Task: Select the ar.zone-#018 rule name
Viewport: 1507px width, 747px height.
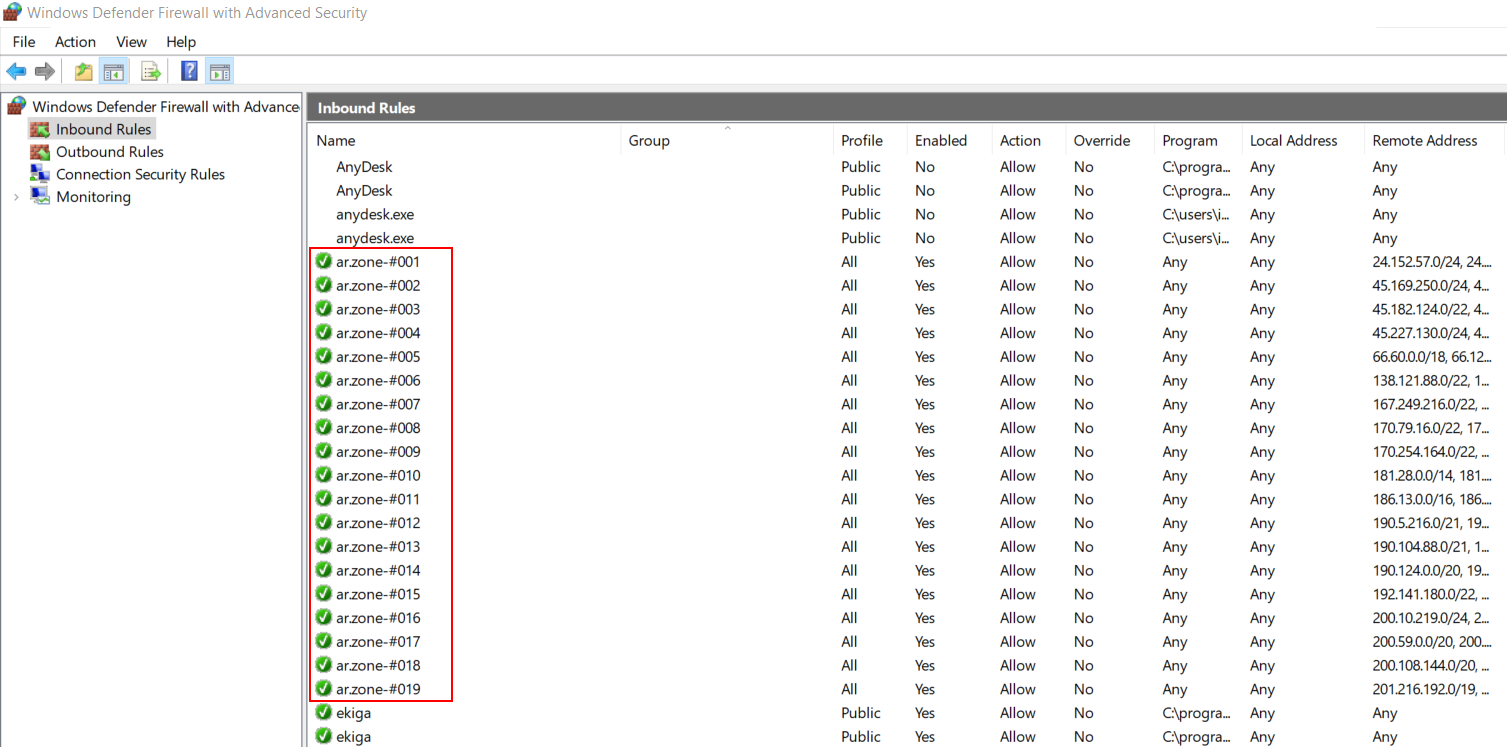Action: [x=378, y=665]
